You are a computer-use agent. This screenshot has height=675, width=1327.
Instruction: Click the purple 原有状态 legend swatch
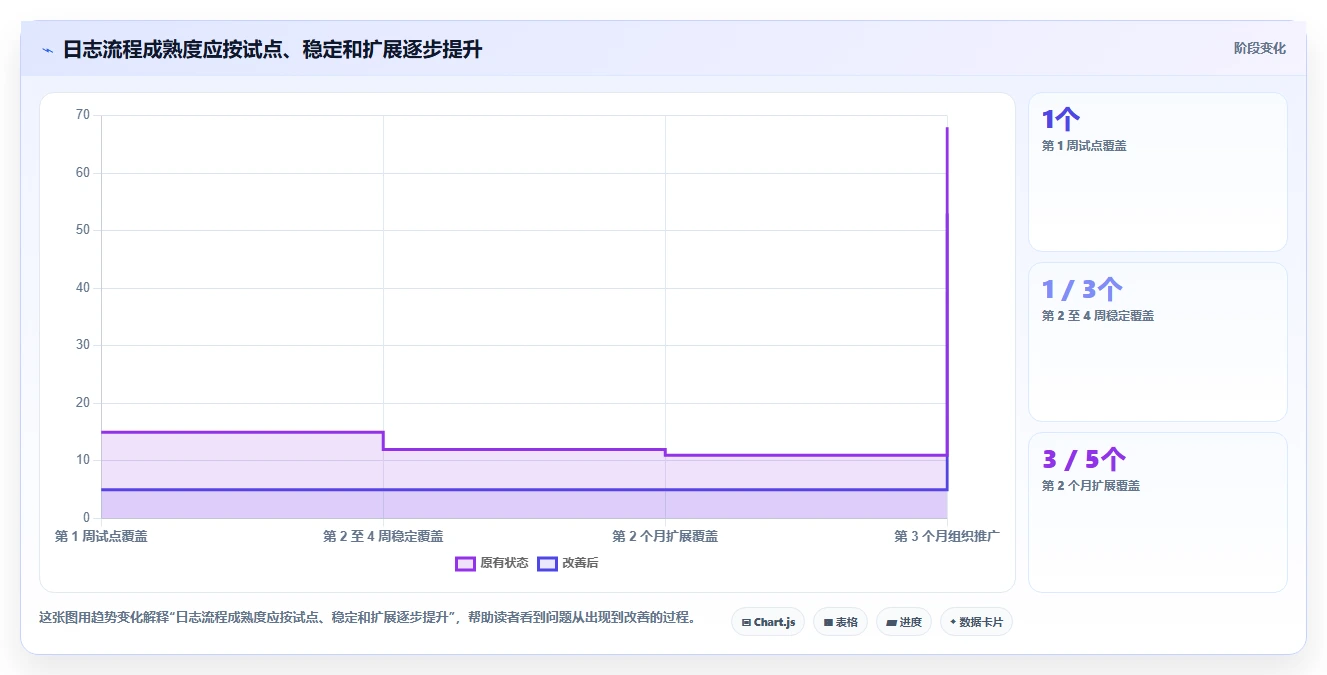pyautogui.click(x=465, y=563)
